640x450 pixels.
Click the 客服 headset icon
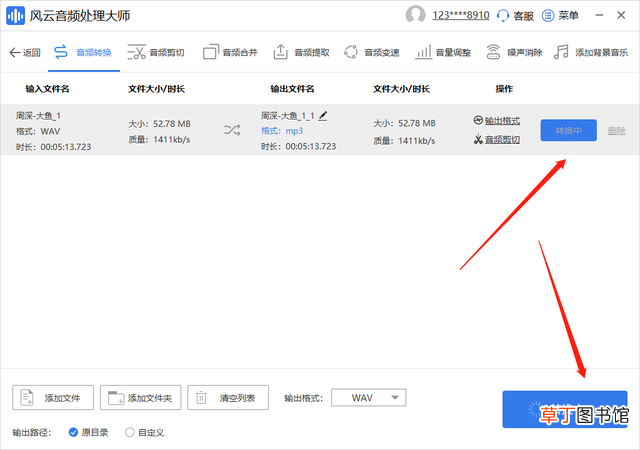coord(503,16)
